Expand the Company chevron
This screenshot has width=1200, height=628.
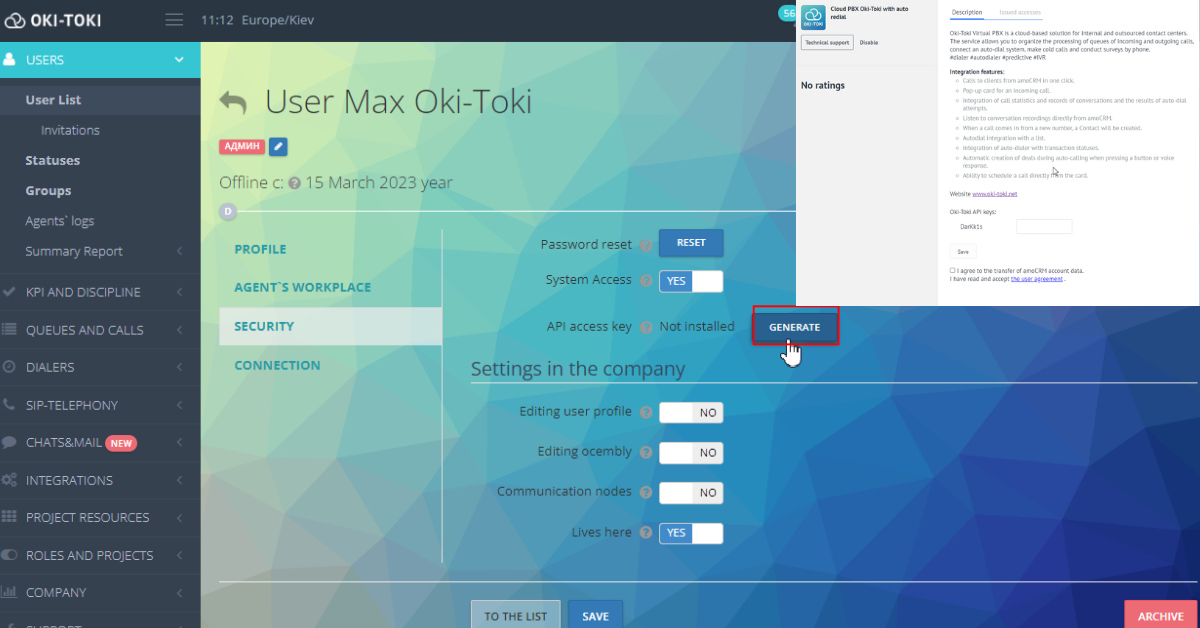[179, 593]
